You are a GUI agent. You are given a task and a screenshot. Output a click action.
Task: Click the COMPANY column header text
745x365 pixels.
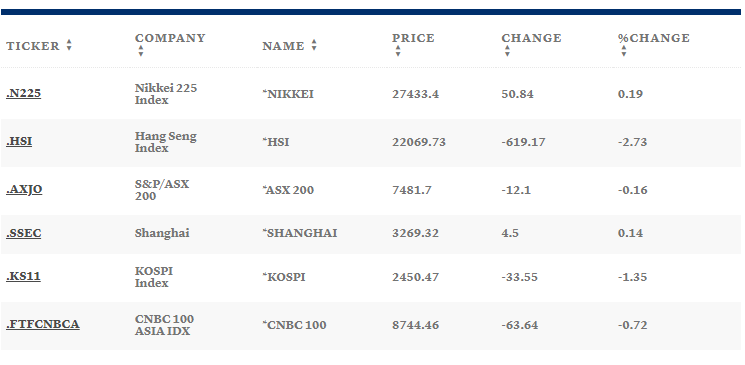(x=170, y=38)
